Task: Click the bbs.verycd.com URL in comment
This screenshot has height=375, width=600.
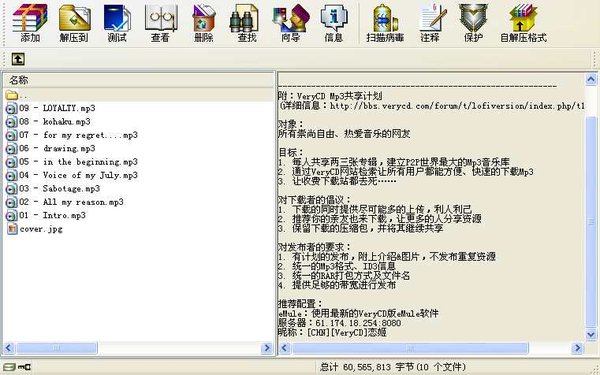Action: coord(457,106)
